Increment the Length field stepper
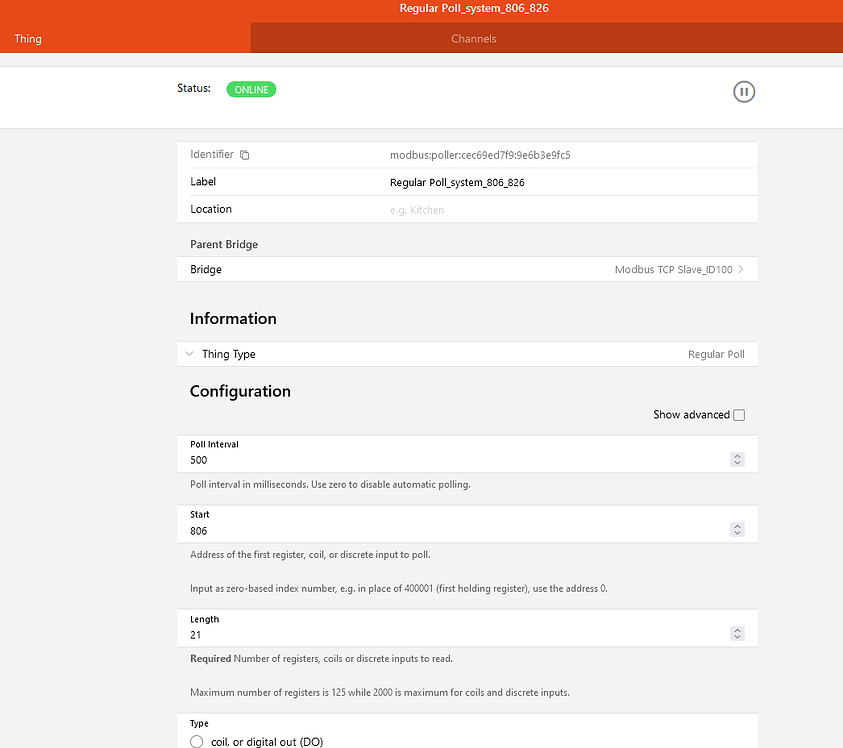Image resolution: width=843 pixels, height=748 pixels. [x=737, y=630]
